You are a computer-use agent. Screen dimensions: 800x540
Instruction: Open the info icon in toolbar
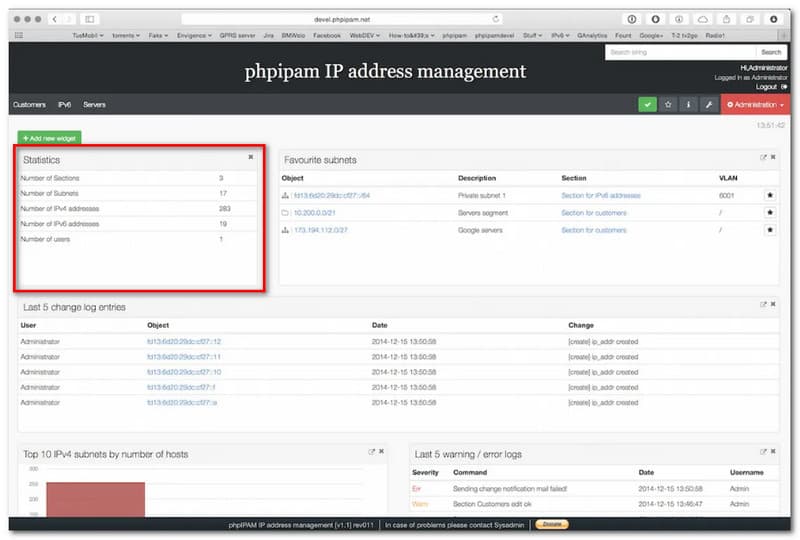[x=688, y=104]
